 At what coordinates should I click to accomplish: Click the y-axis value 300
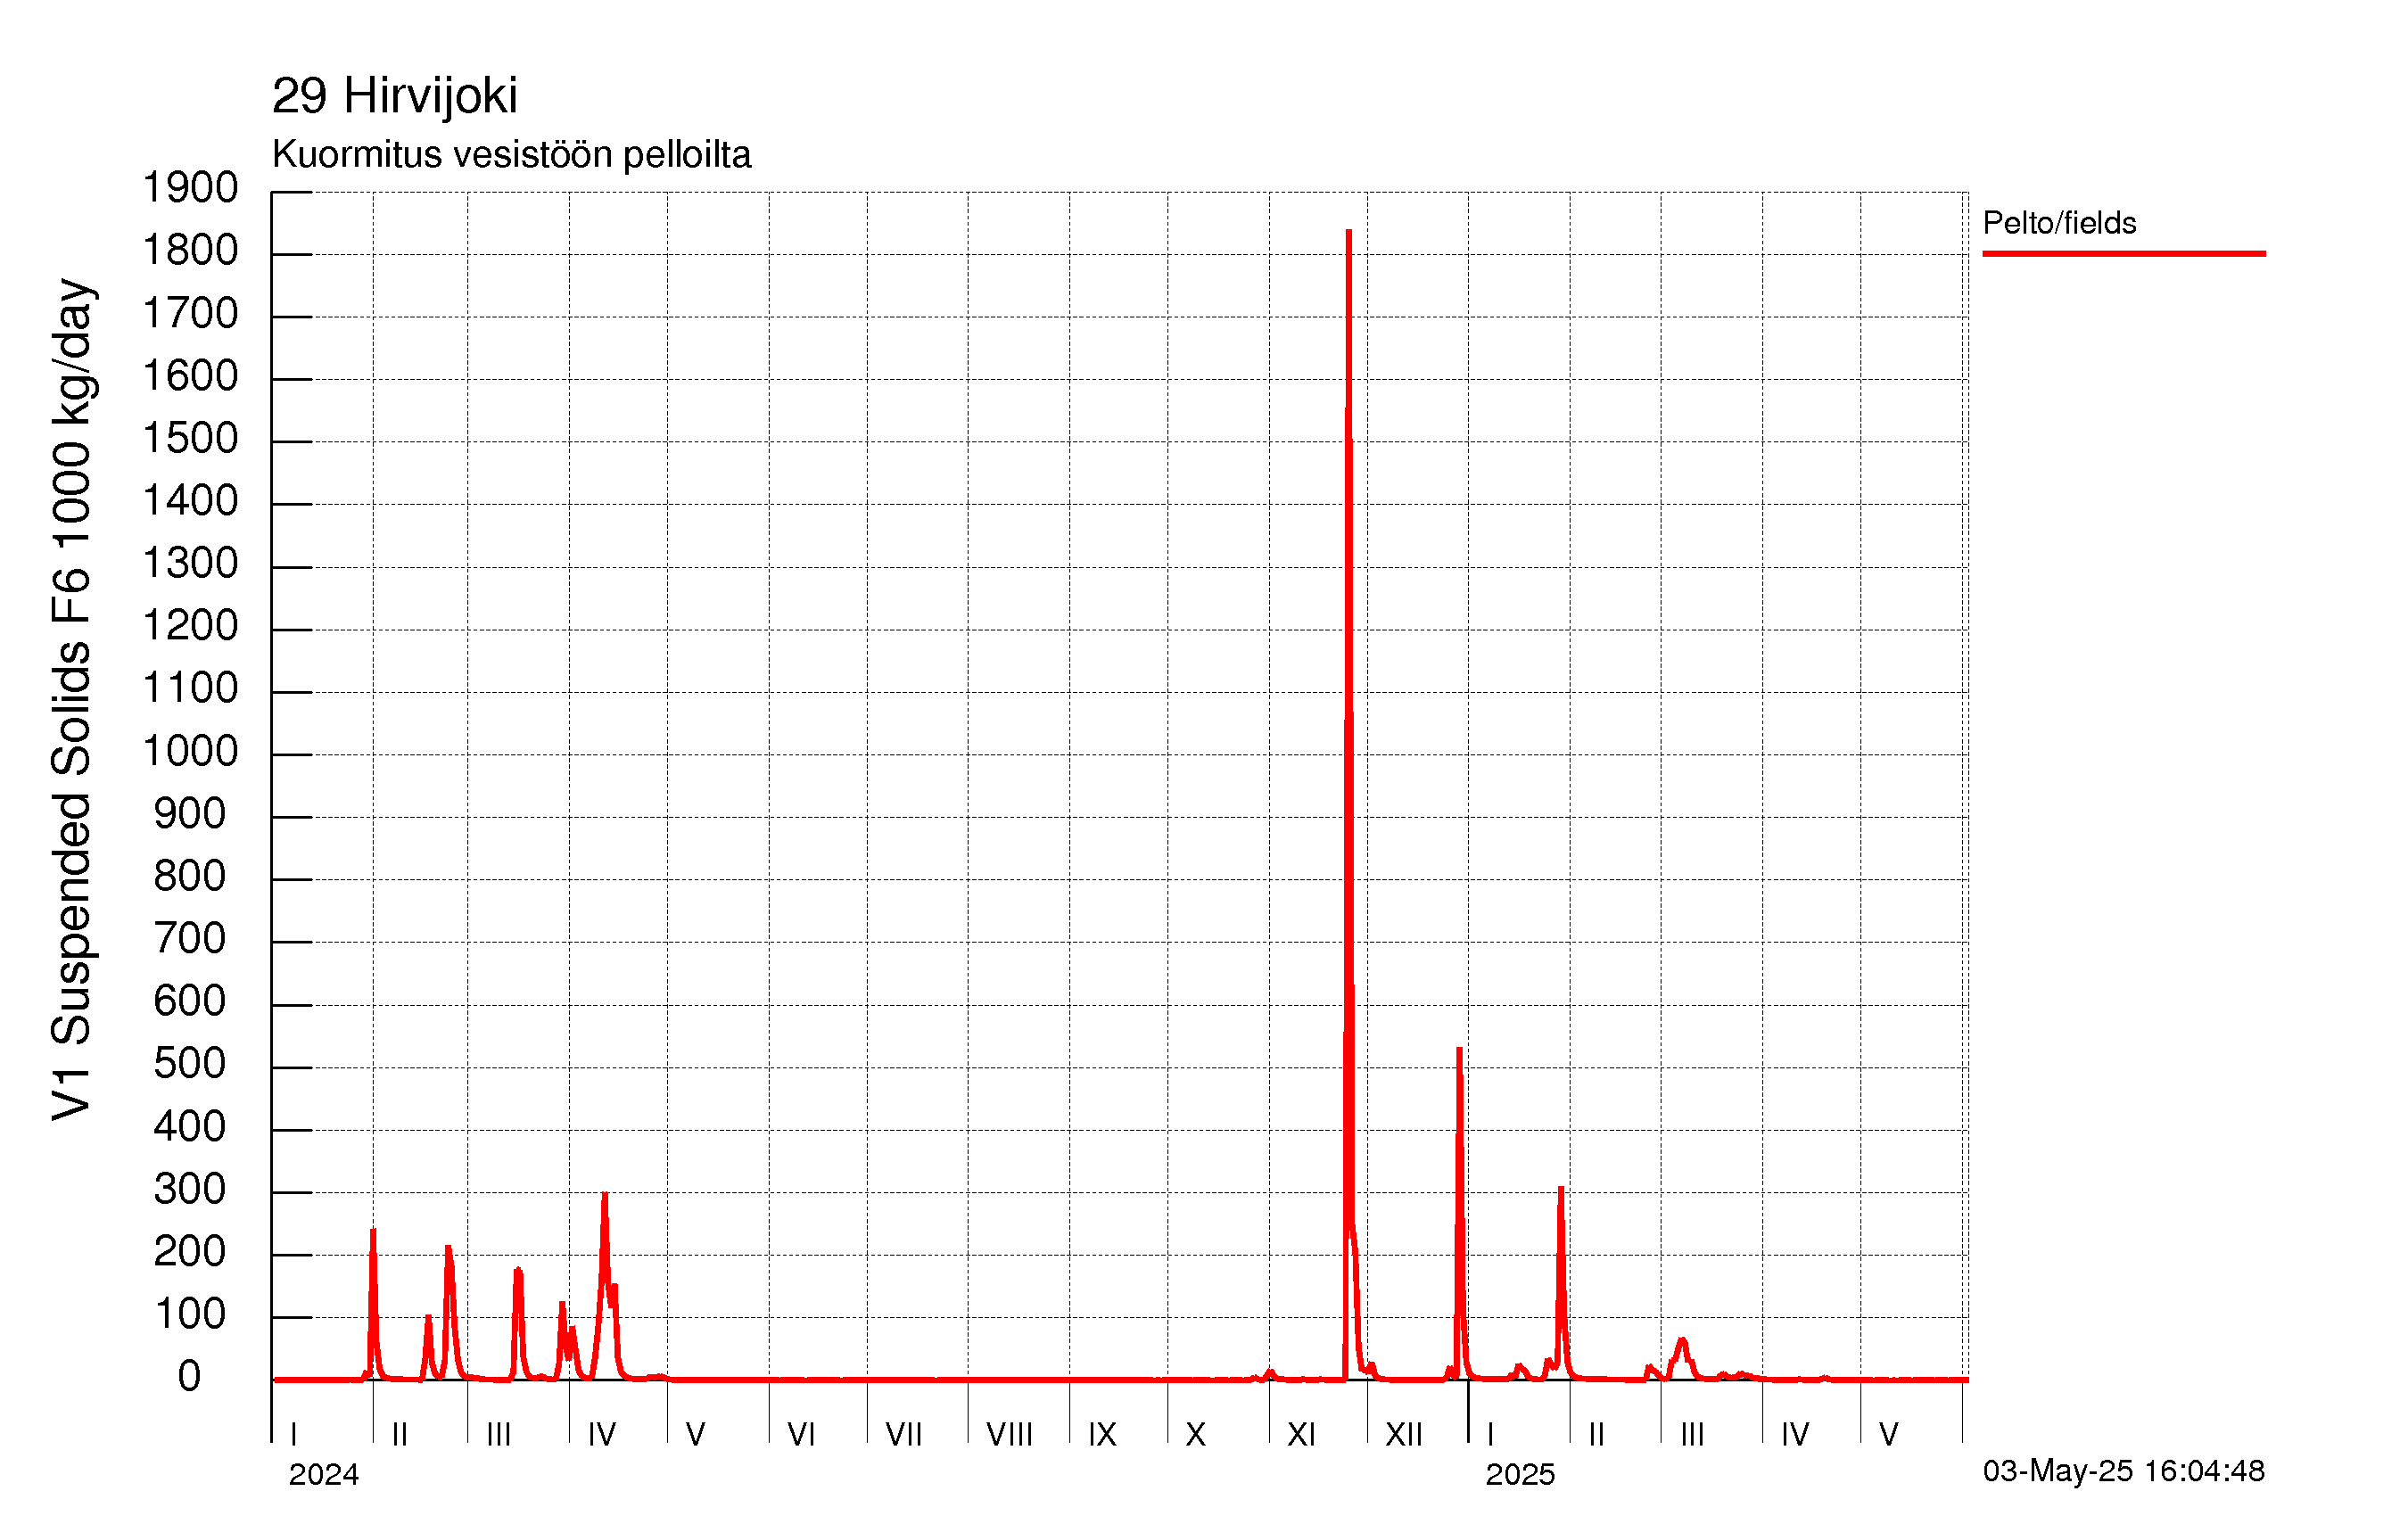[190, 1190]
